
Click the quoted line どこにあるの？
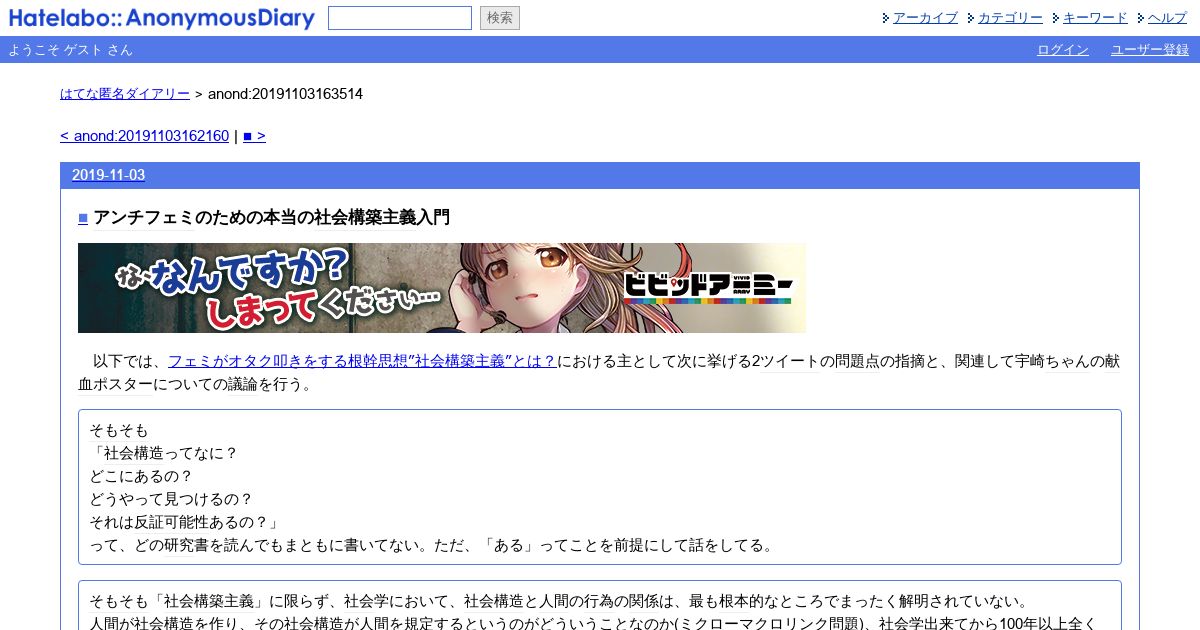tap(141, 476)
